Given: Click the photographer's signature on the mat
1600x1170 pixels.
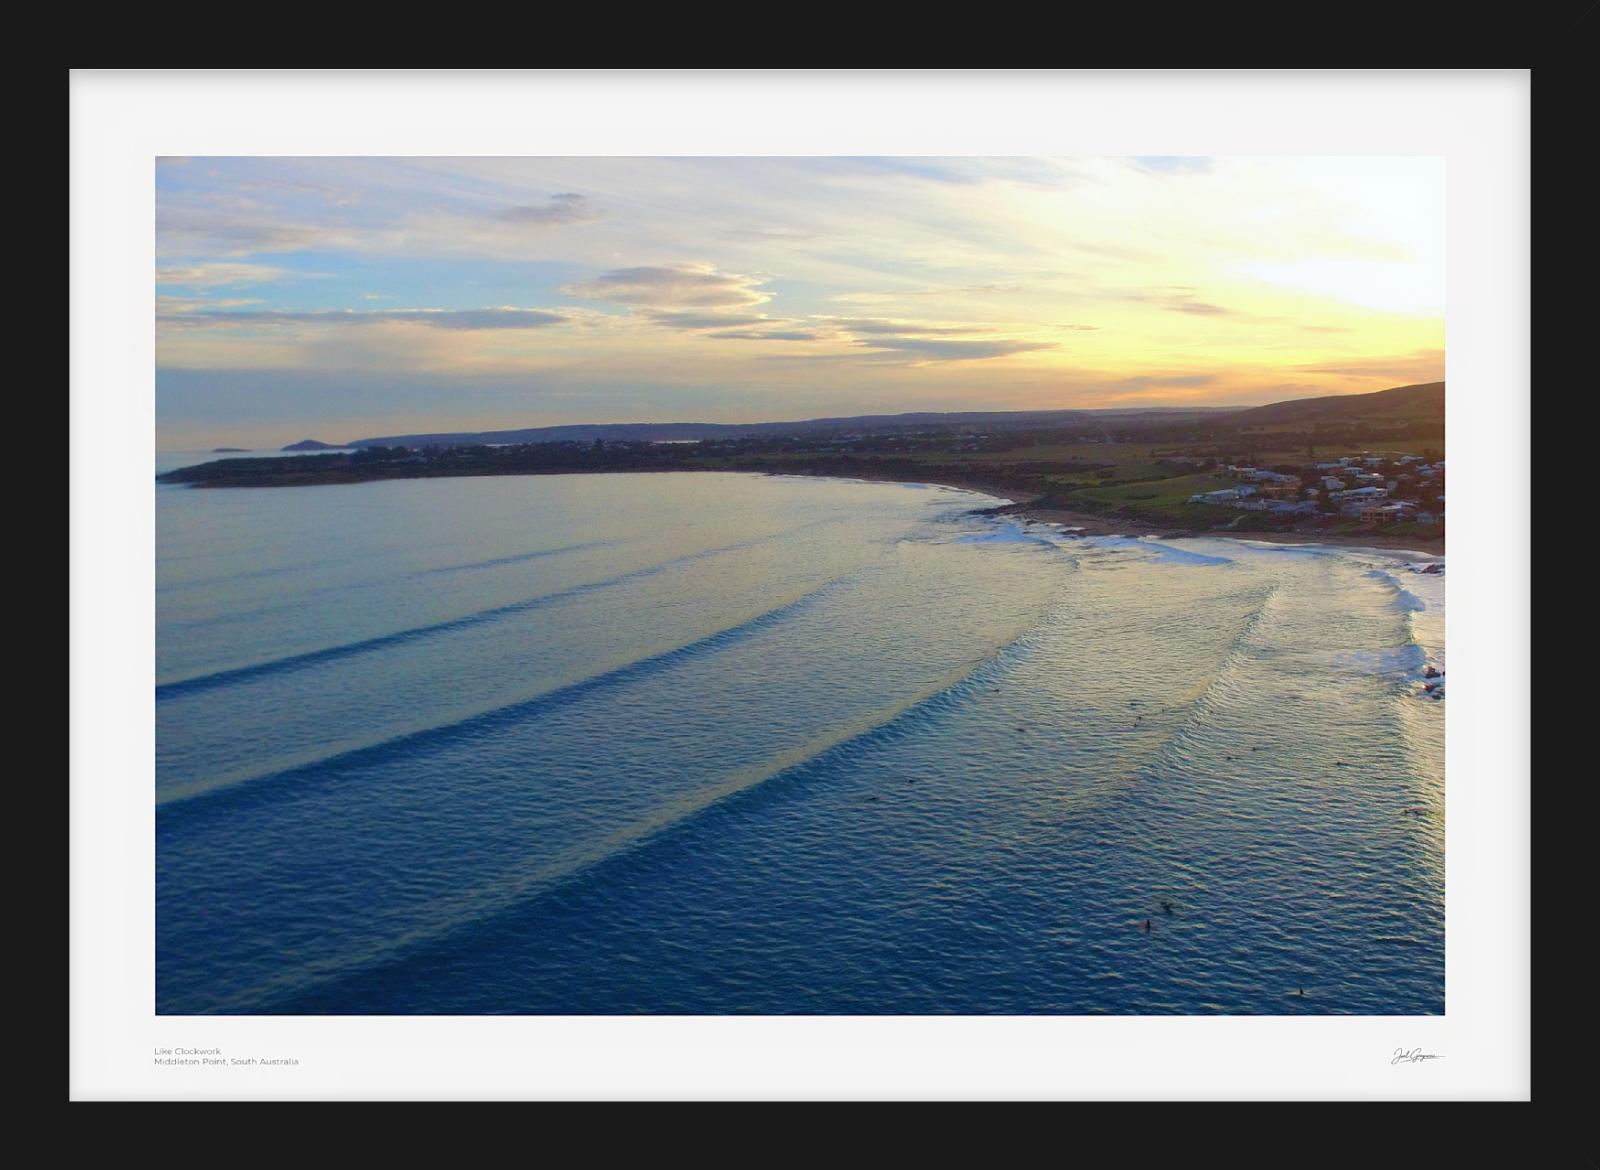Looking at the screenshot, I should click(1418, 1056).
